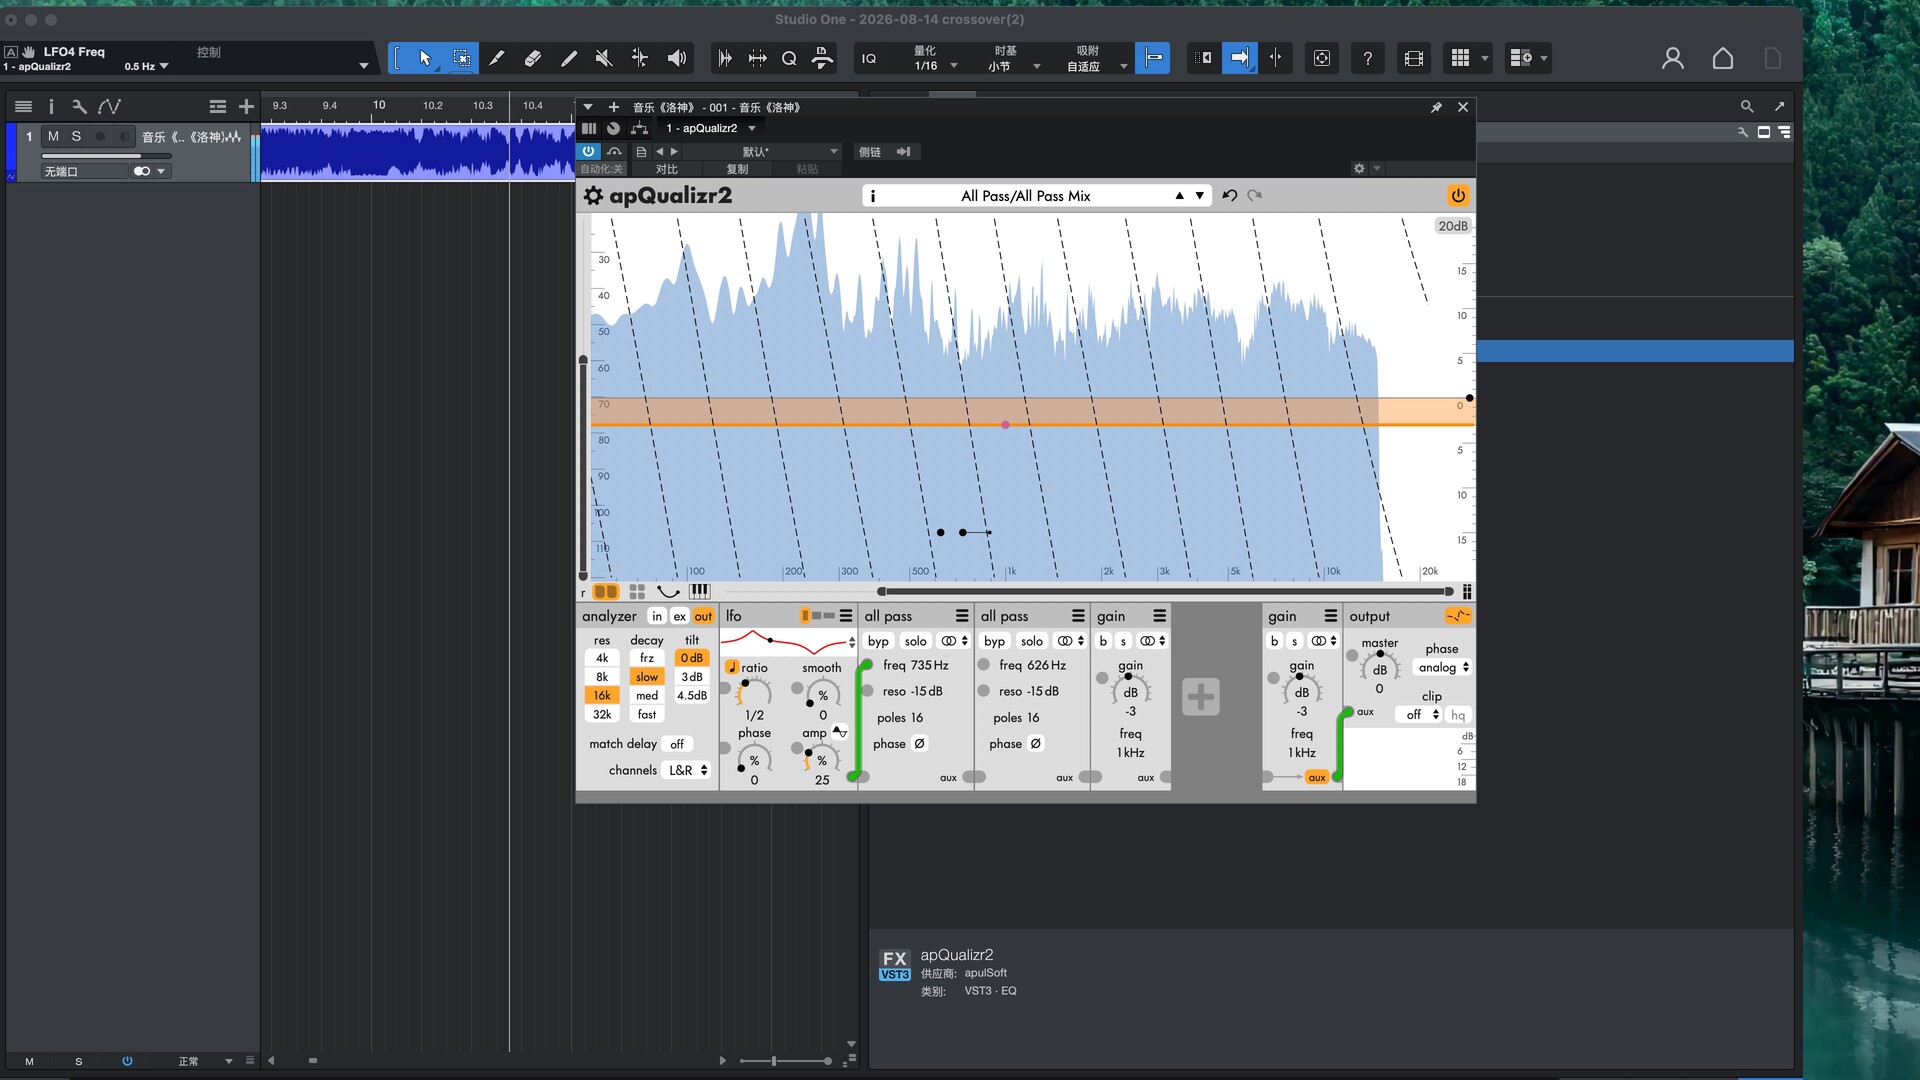Click track 1 volume fader
This screenshot has height=1080, width=1920.
[x=106, y=156]
